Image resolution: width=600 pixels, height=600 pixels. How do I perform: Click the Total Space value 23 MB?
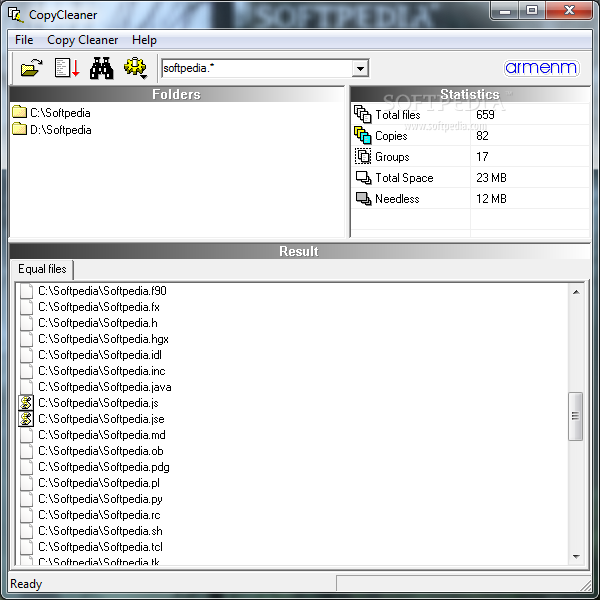tap(491, 178)
